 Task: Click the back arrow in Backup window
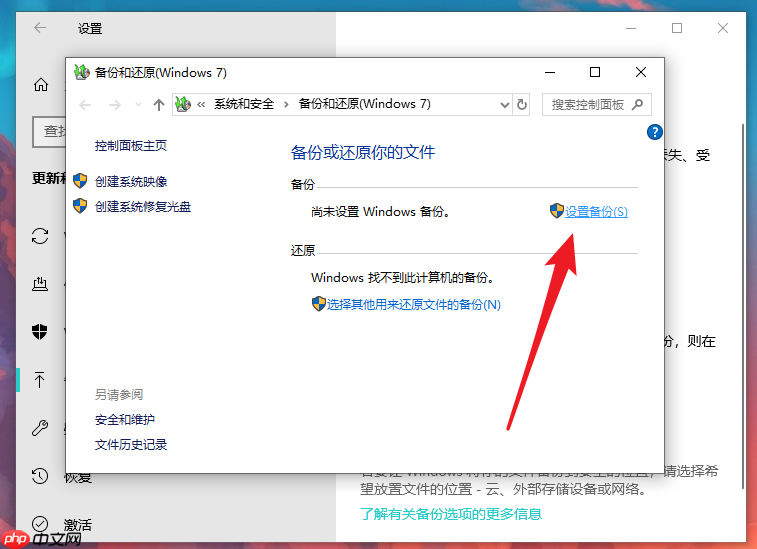pos(85,104)
